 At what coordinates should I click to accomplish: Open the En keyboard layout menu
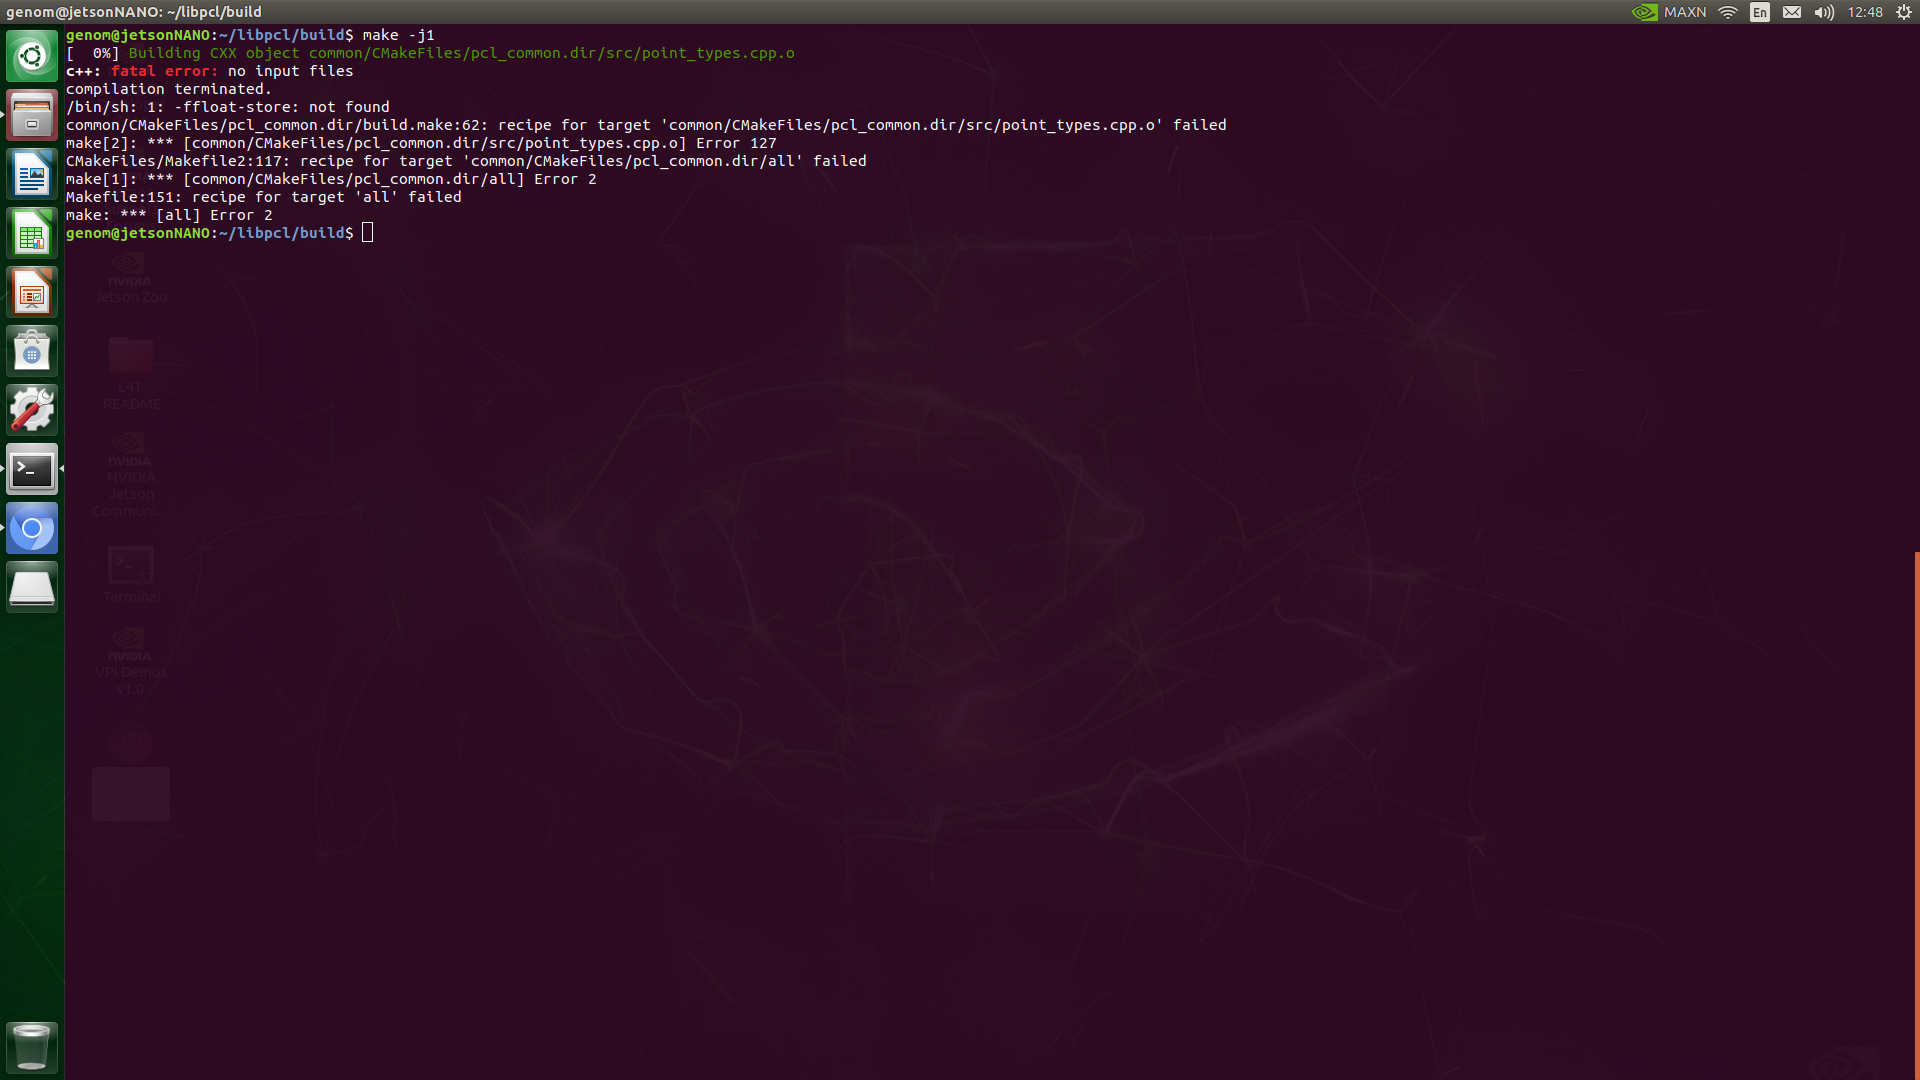[x=1759, y=12]
